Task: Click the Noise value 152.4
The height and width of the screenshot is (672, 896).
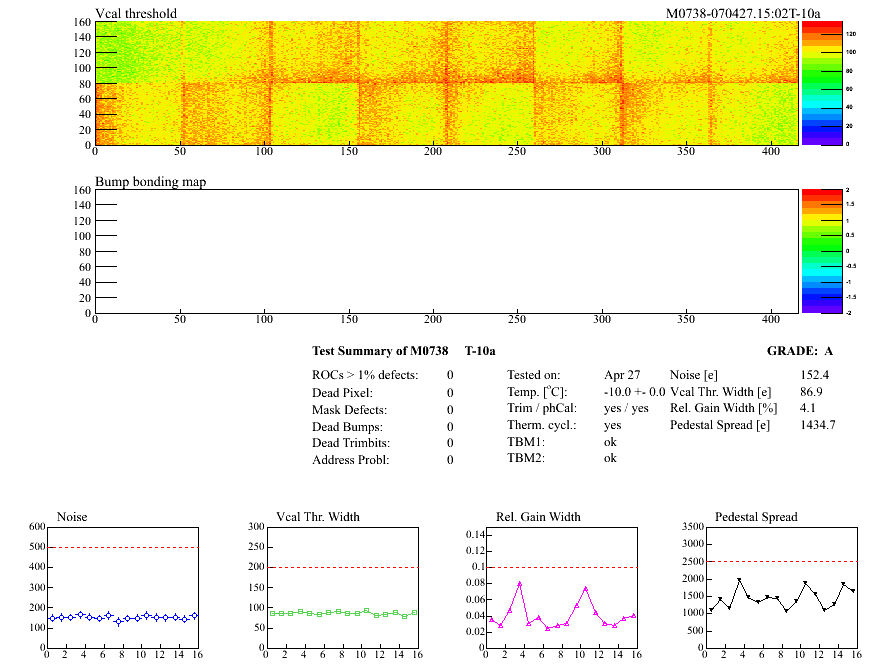Action: click(x=815, y=375)
